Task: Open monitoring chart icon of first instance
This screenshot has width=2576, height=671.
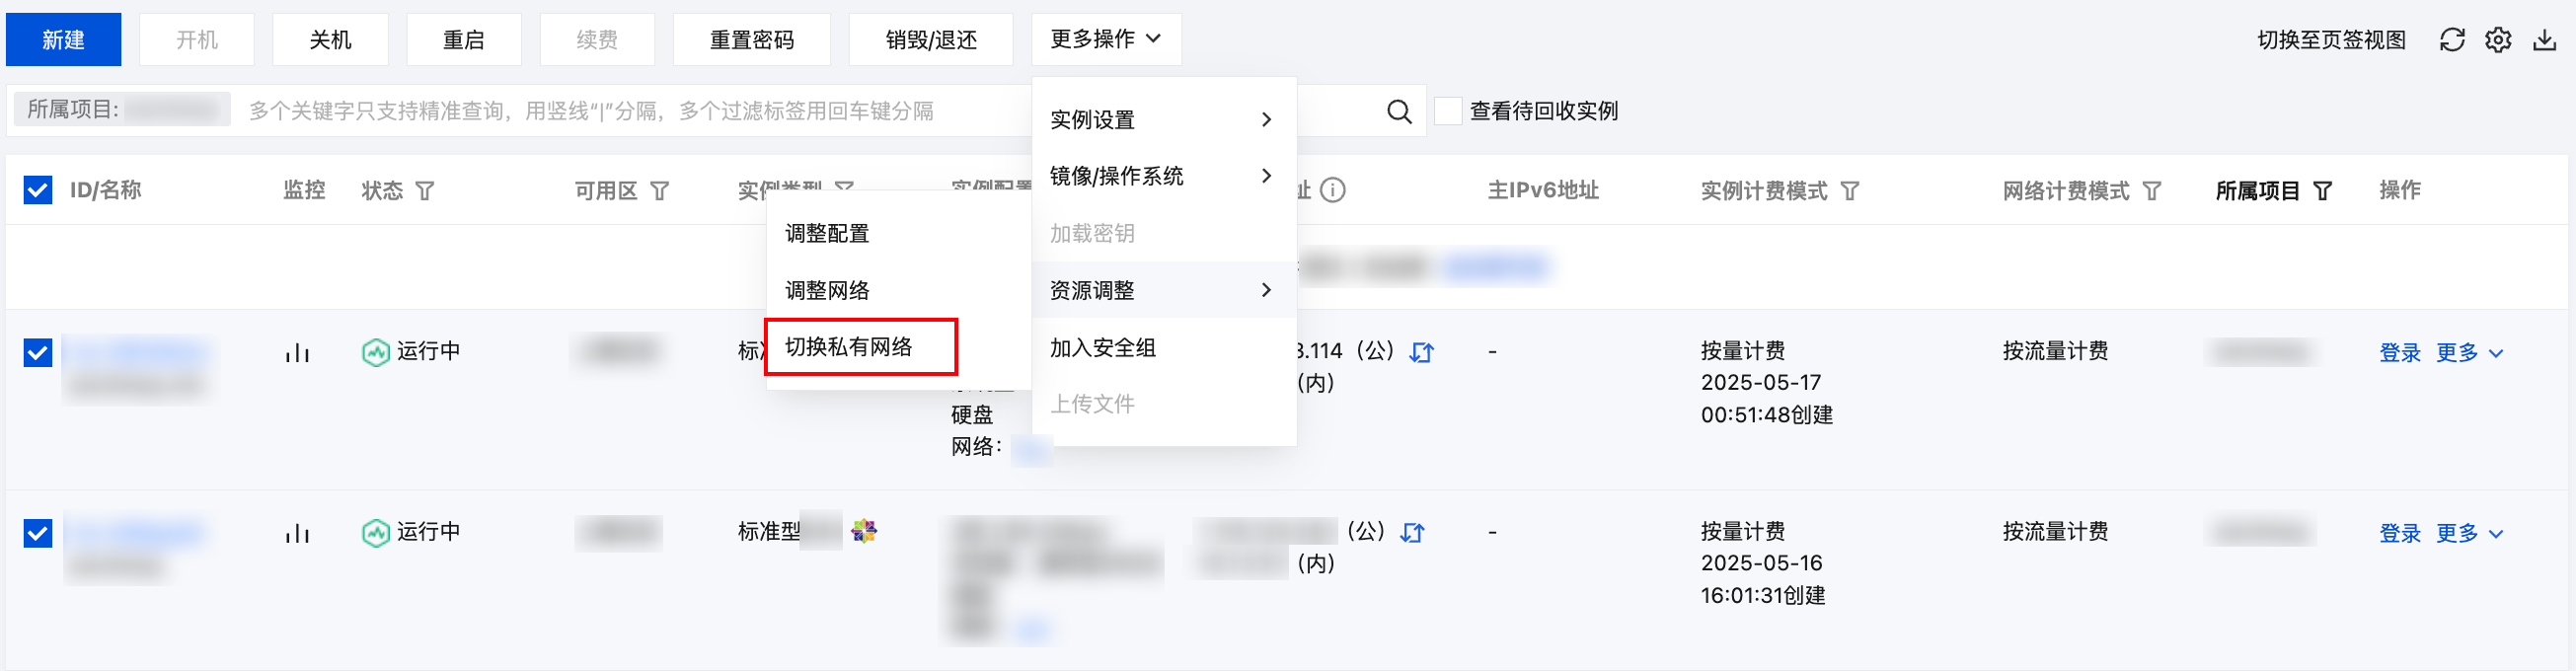Action: coord(297,352)
